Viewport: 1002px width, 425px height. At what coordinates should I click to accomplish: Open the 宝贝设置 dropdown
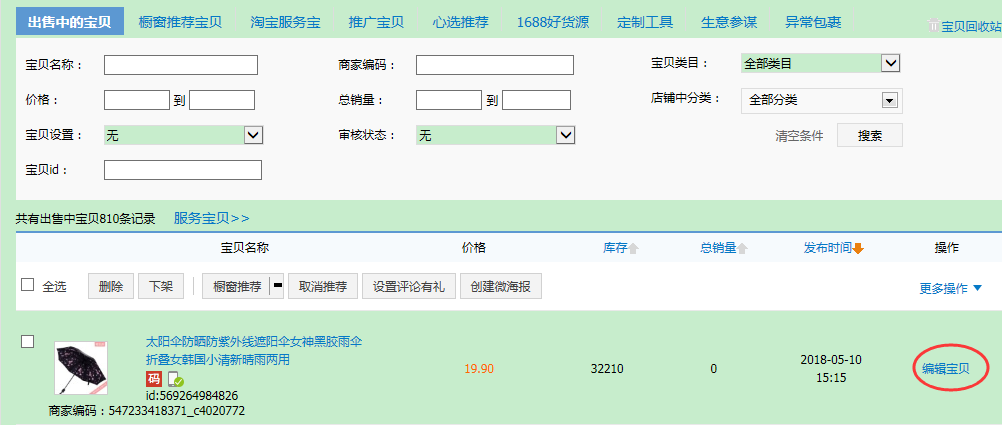click(253, 135)
